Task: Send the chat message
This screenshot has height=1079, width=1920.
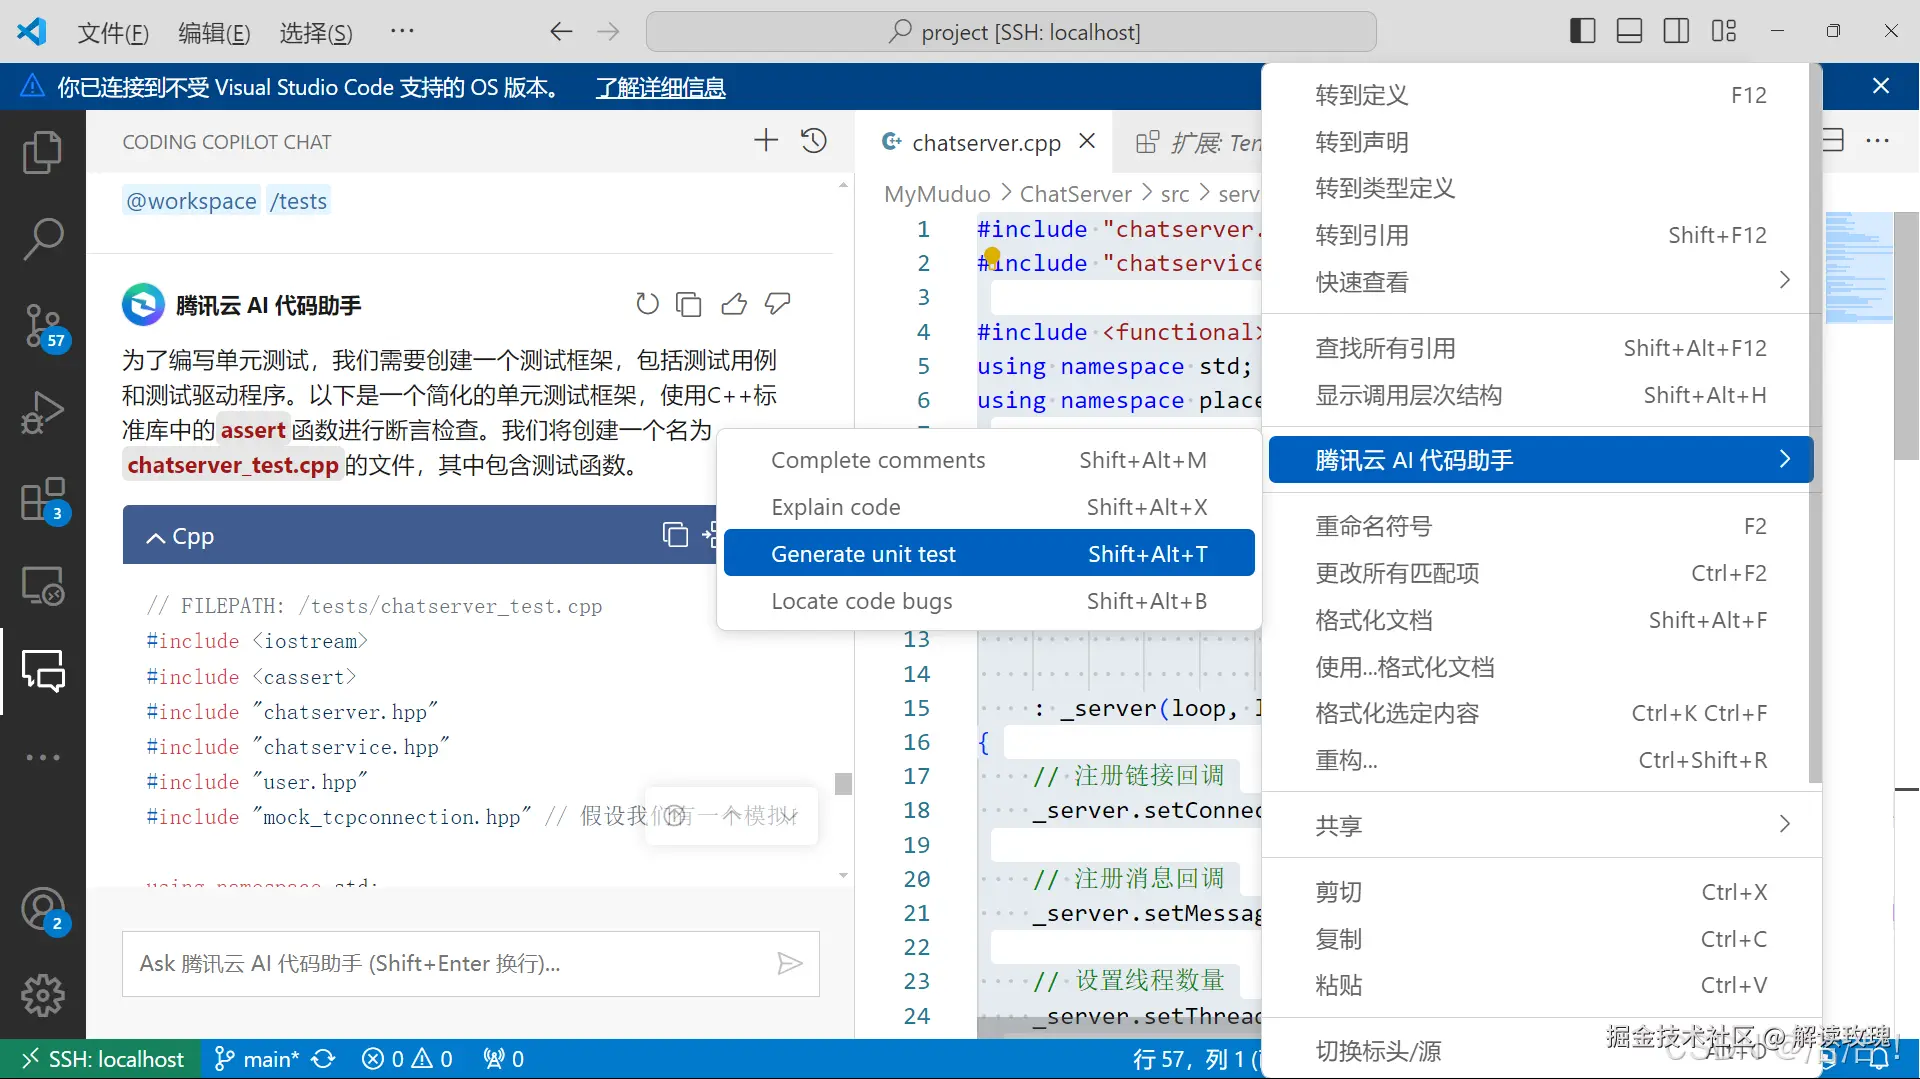Action: (790, 964)
